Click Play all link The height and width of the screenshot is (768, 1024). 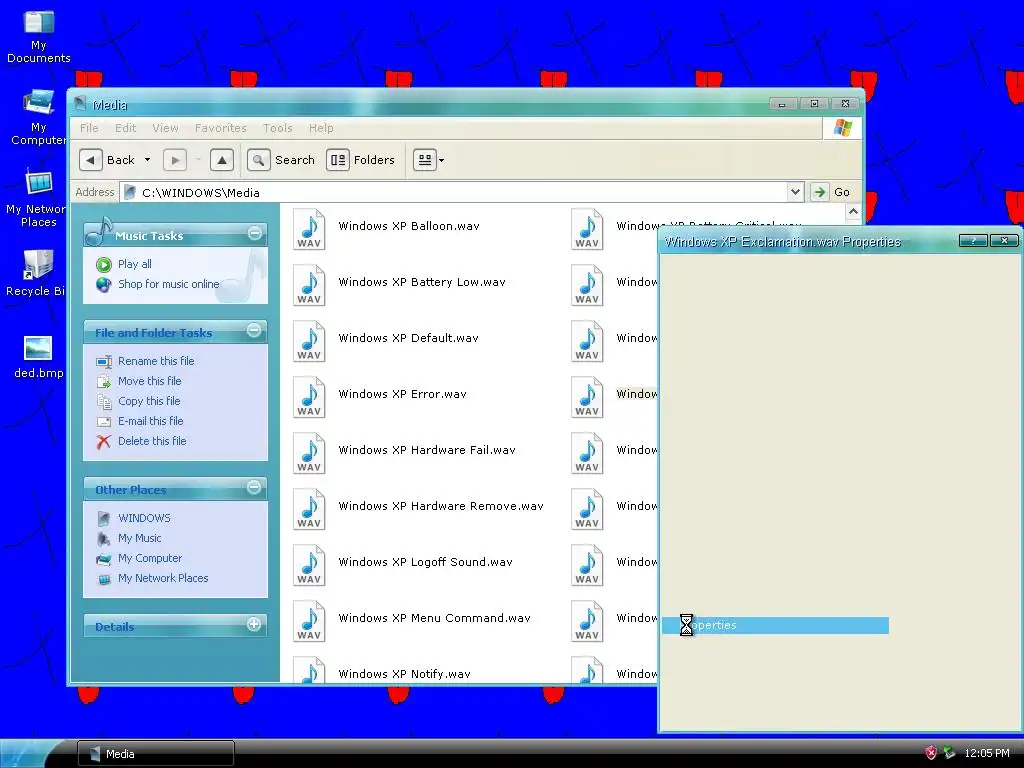pos(135,264)
